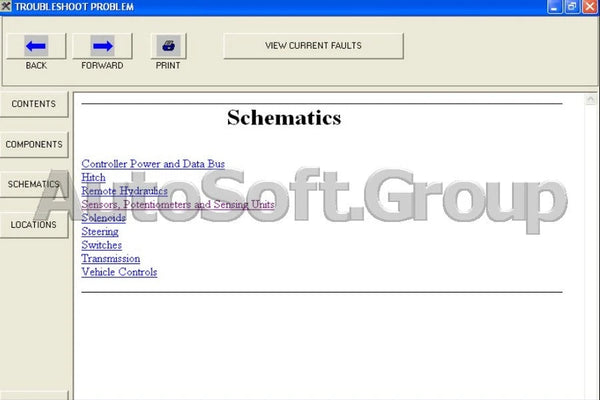The width and height of the screenshot is (600, 400).
Task: Minimize the Troubleshoot Problem window
Action: (554, 7)
